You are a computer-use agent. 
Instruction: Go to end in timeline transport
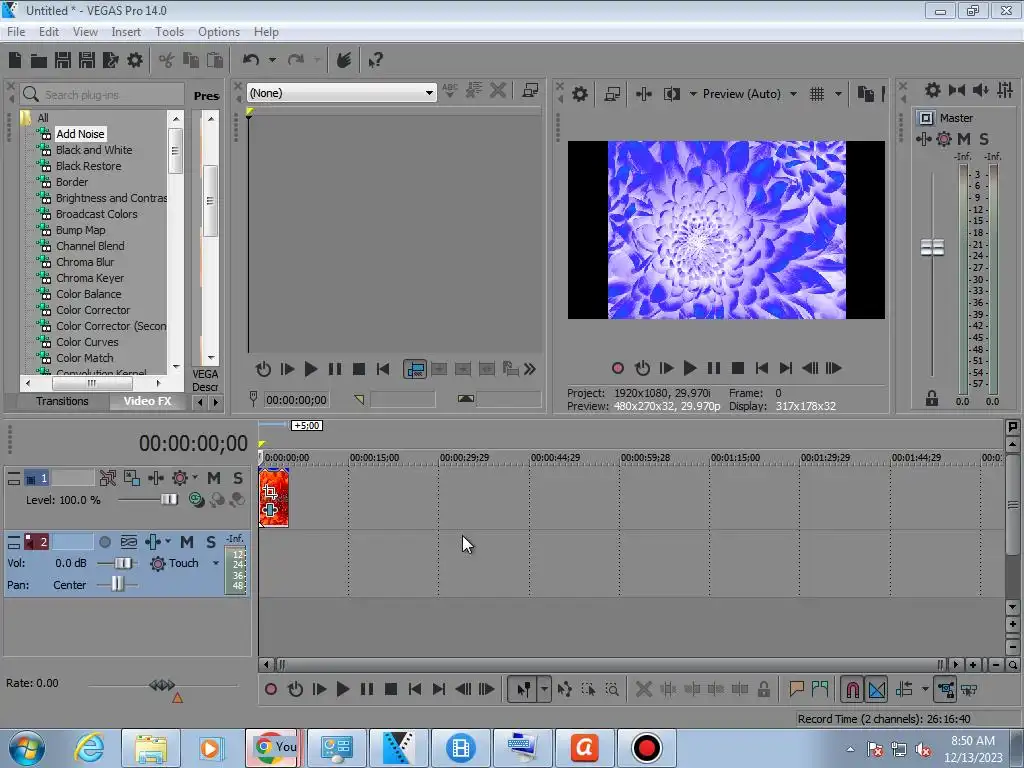[x=439, y=689]
